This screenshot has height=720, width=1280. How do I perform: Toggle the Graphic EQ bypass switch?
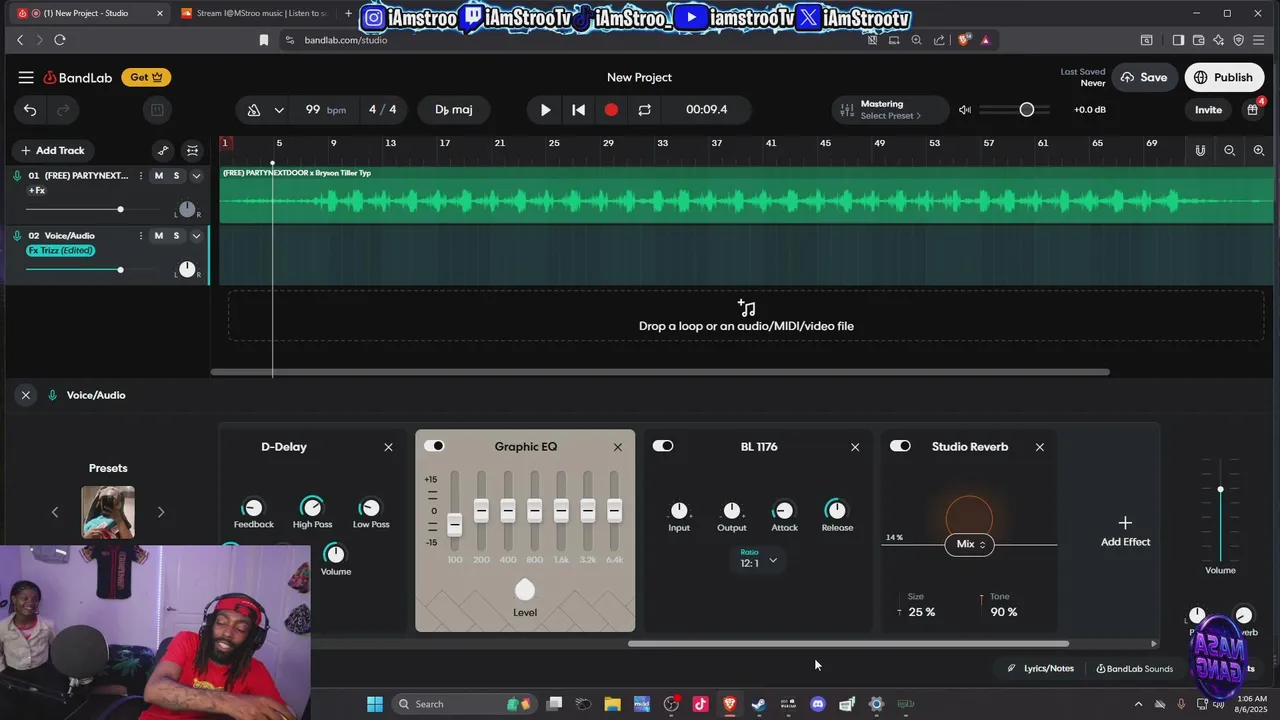coord(434,446)
